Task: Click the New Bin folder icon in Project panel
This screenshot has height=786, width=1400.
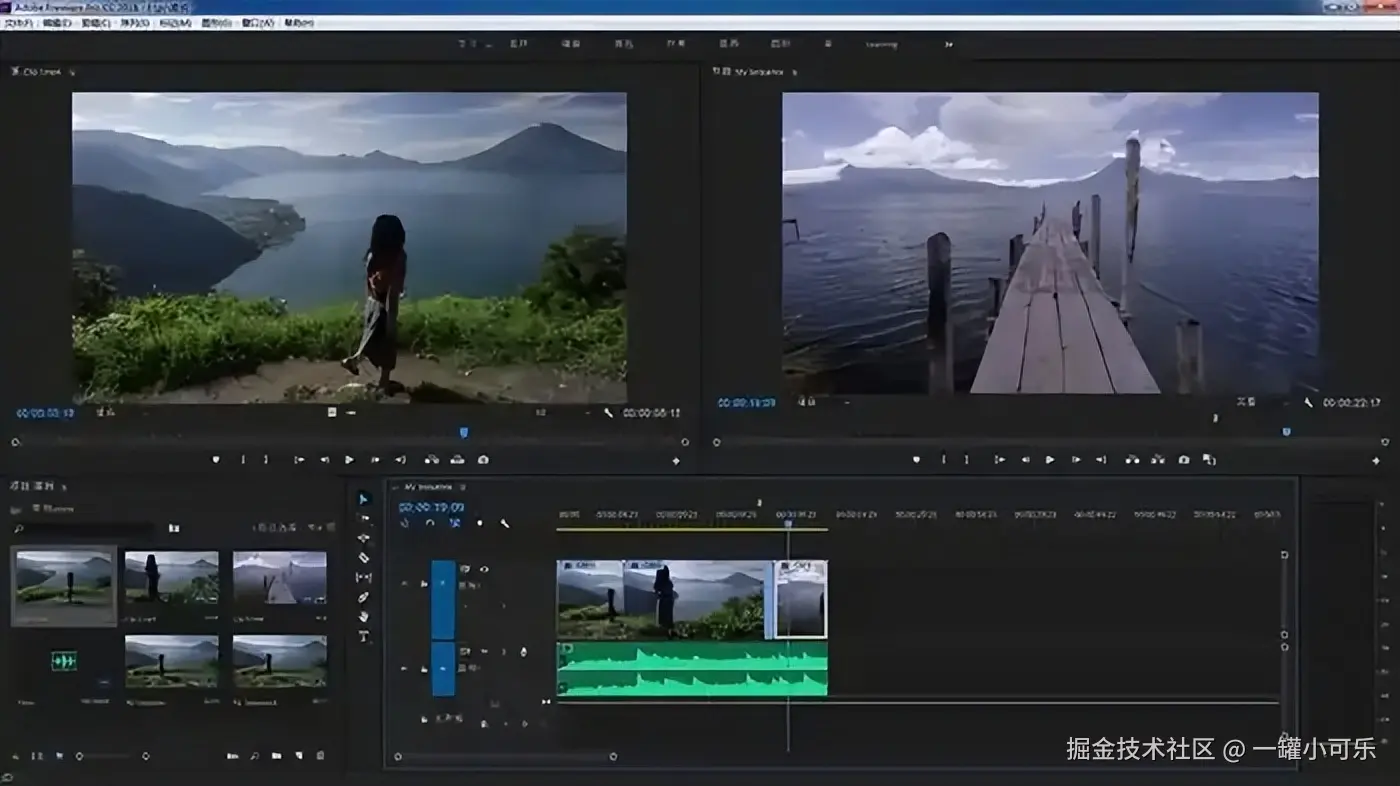Action: point(276,756)
